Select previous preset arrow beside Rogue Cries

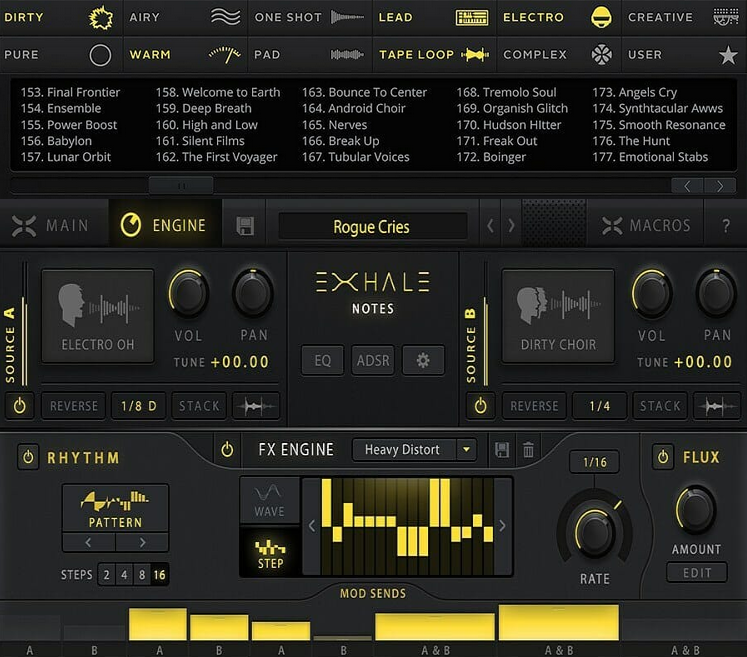pyautogui.click(x=490, y=225)
